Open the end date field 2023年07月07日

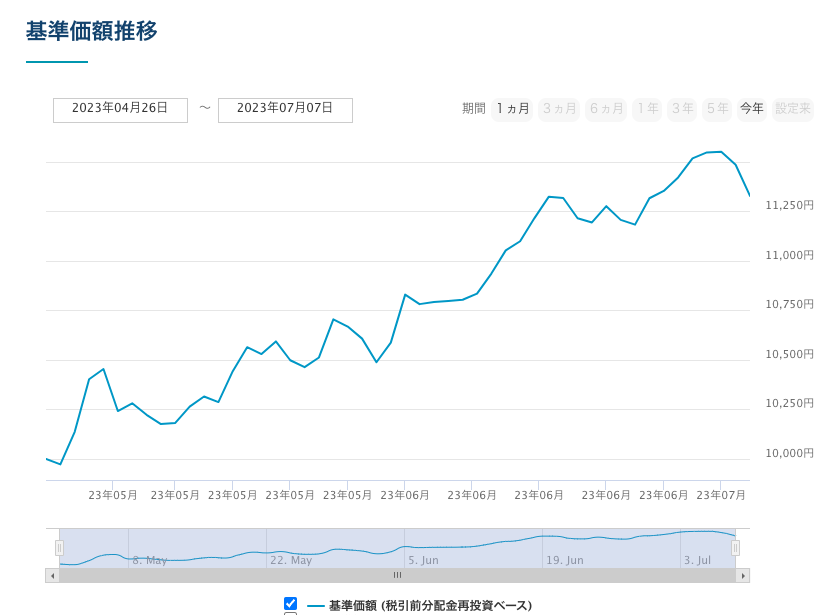click(x=285, y=109)
